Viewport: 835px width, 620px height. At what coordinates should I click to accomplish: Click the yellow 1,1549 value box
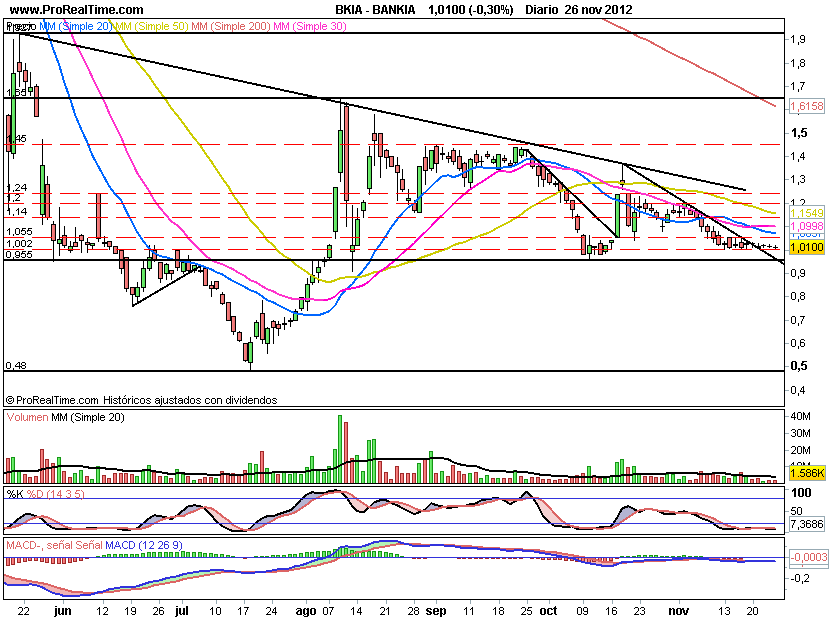(806, 213)
